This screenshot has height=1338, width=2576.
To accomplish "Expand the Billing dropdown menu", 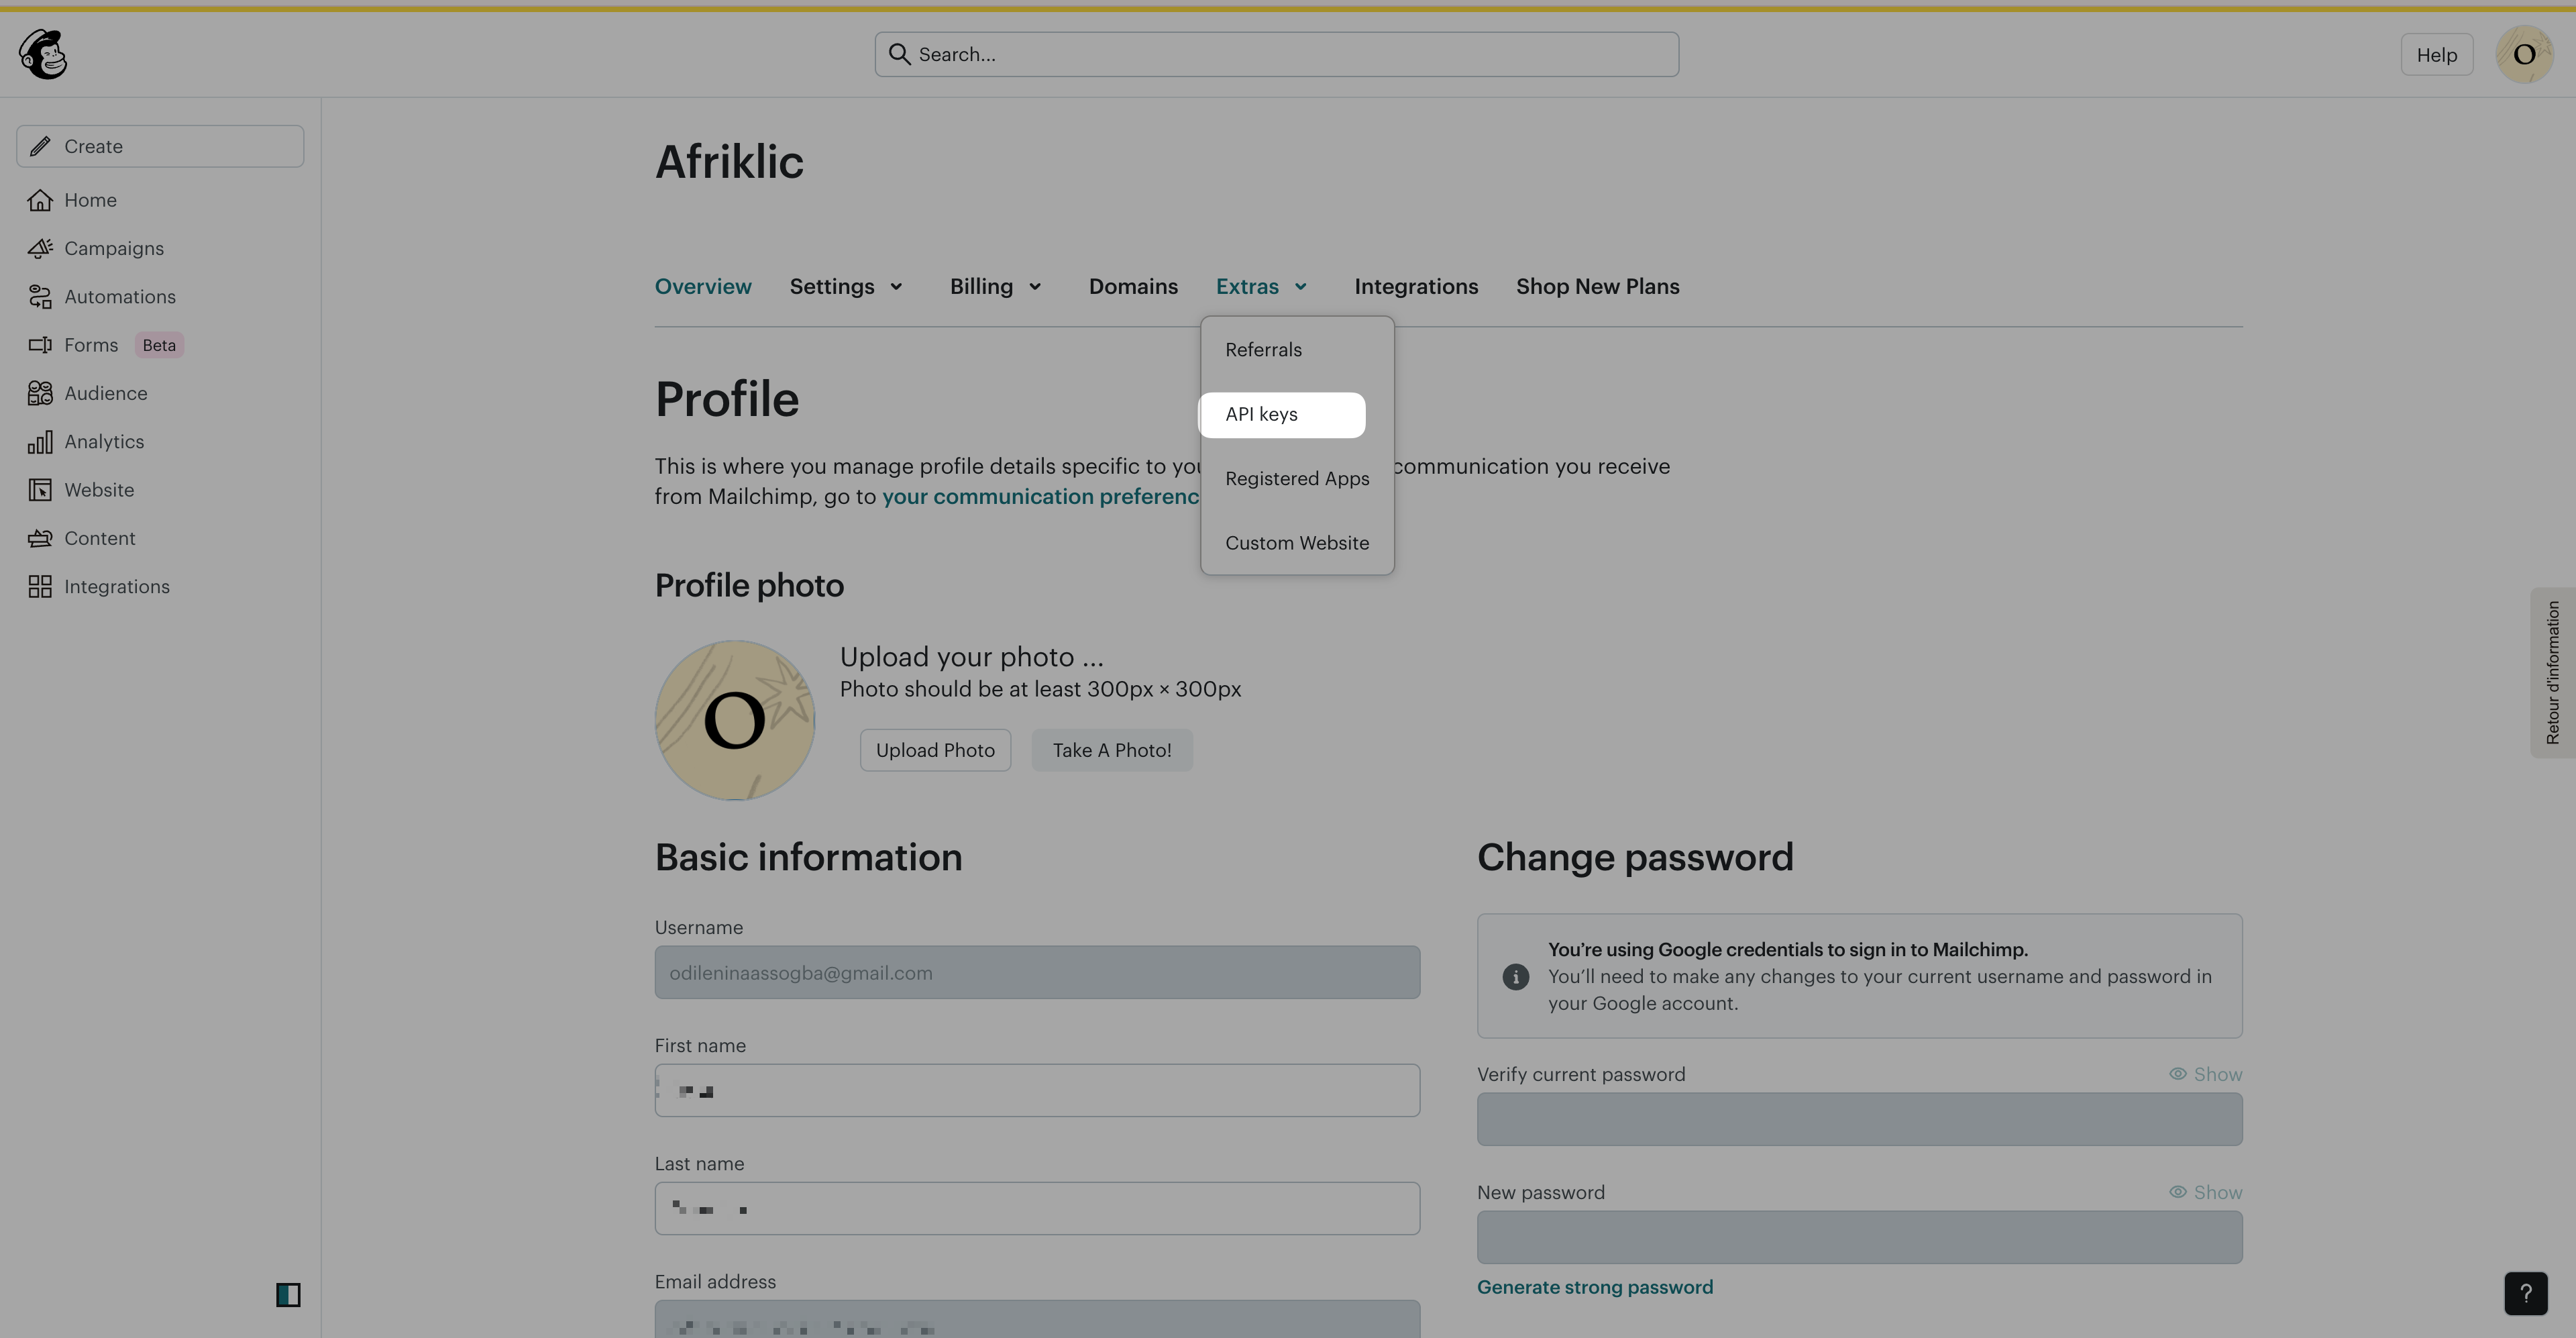I will click(x=995, y=287).
